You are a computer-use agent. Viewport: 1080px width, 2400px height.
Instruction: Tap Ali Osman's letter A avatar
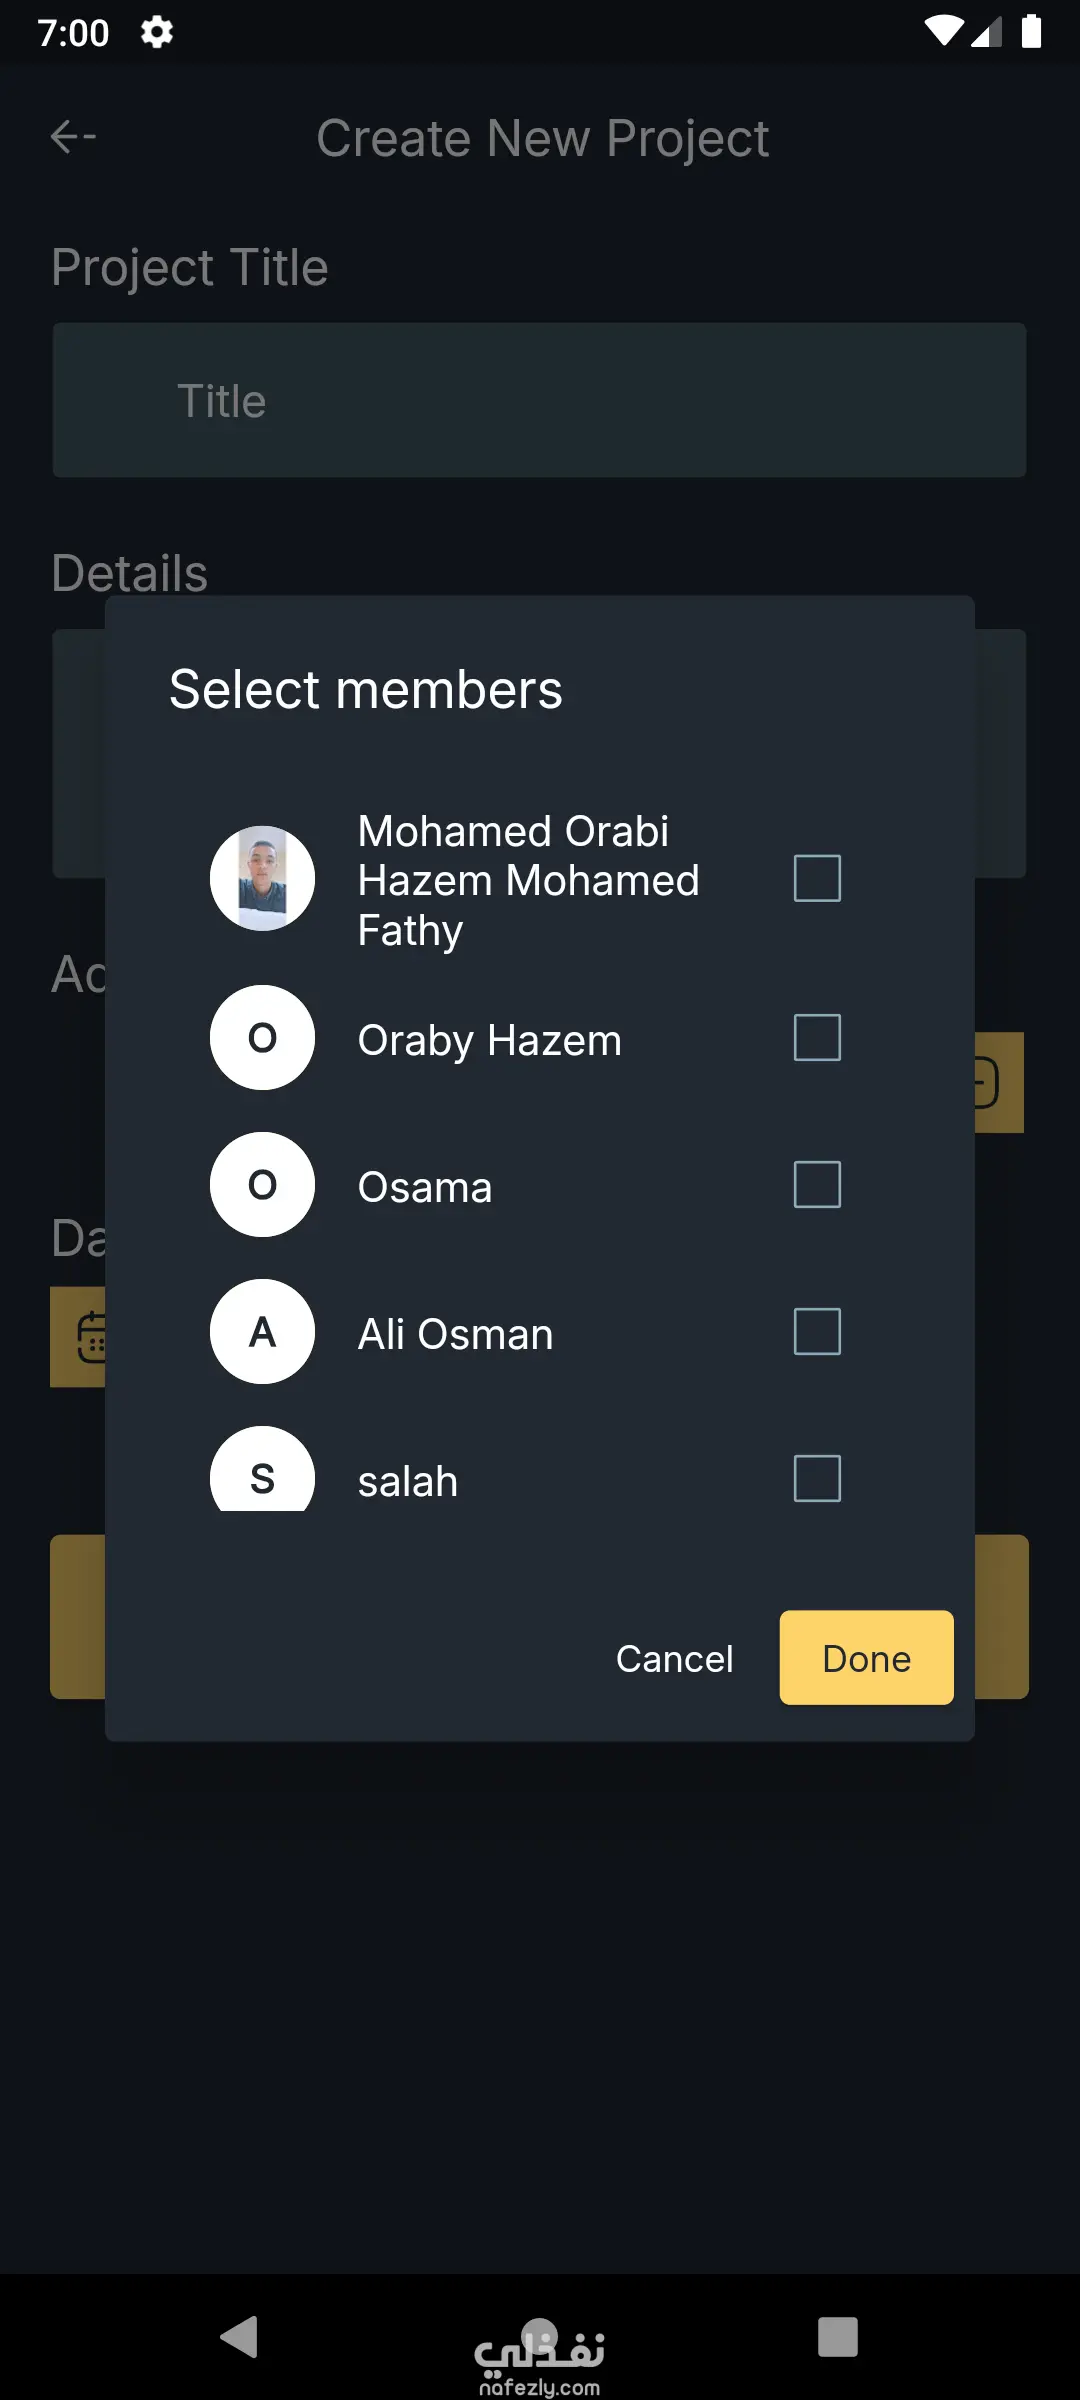click(x=262, y=1332)
